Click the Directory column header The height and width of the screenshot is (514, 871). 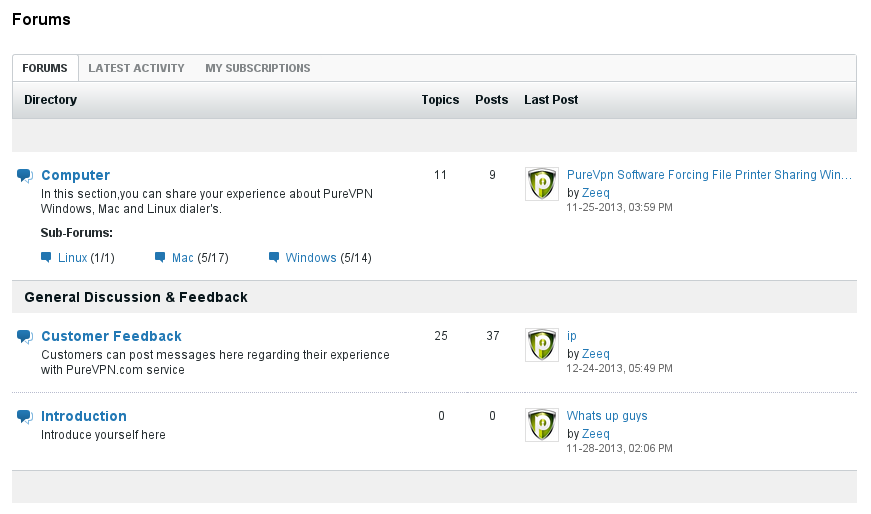[x=51, y=100]
